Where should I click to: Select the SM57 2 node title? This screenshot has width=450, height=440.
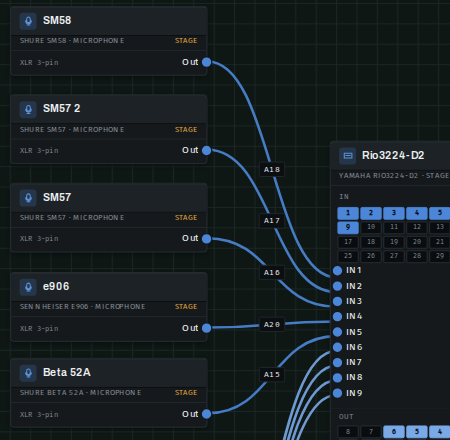click(x=62, y=109)
